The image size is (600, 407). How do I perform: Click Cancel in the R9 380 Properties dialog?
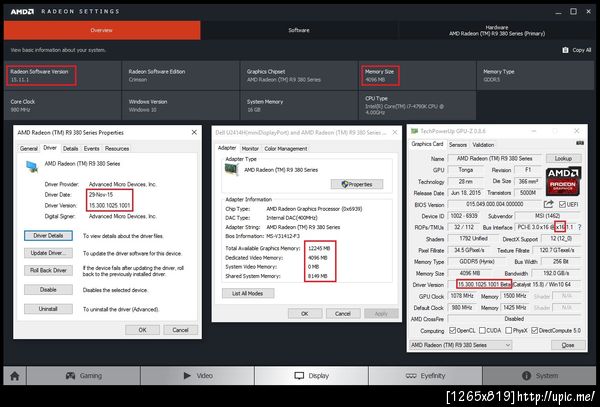[x=180, y=330]
